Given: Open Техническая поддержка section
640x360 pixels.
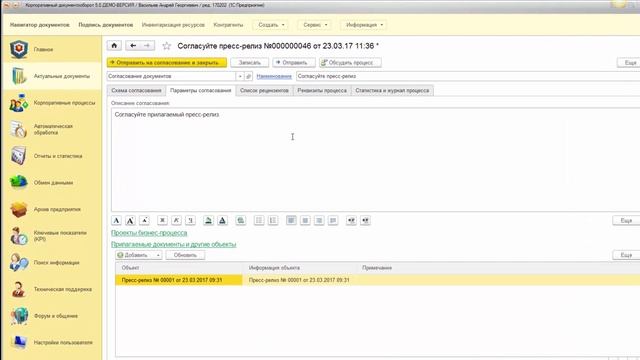Looking at the screenshot, I should click(51, 289).
